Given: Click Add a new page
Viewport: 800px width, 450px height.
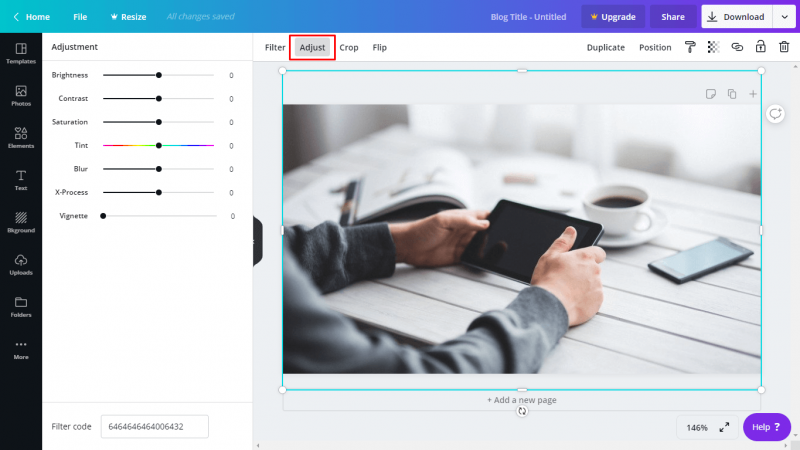Looking at the screenshot, I should pyautogui.click(x=522, y=400).
